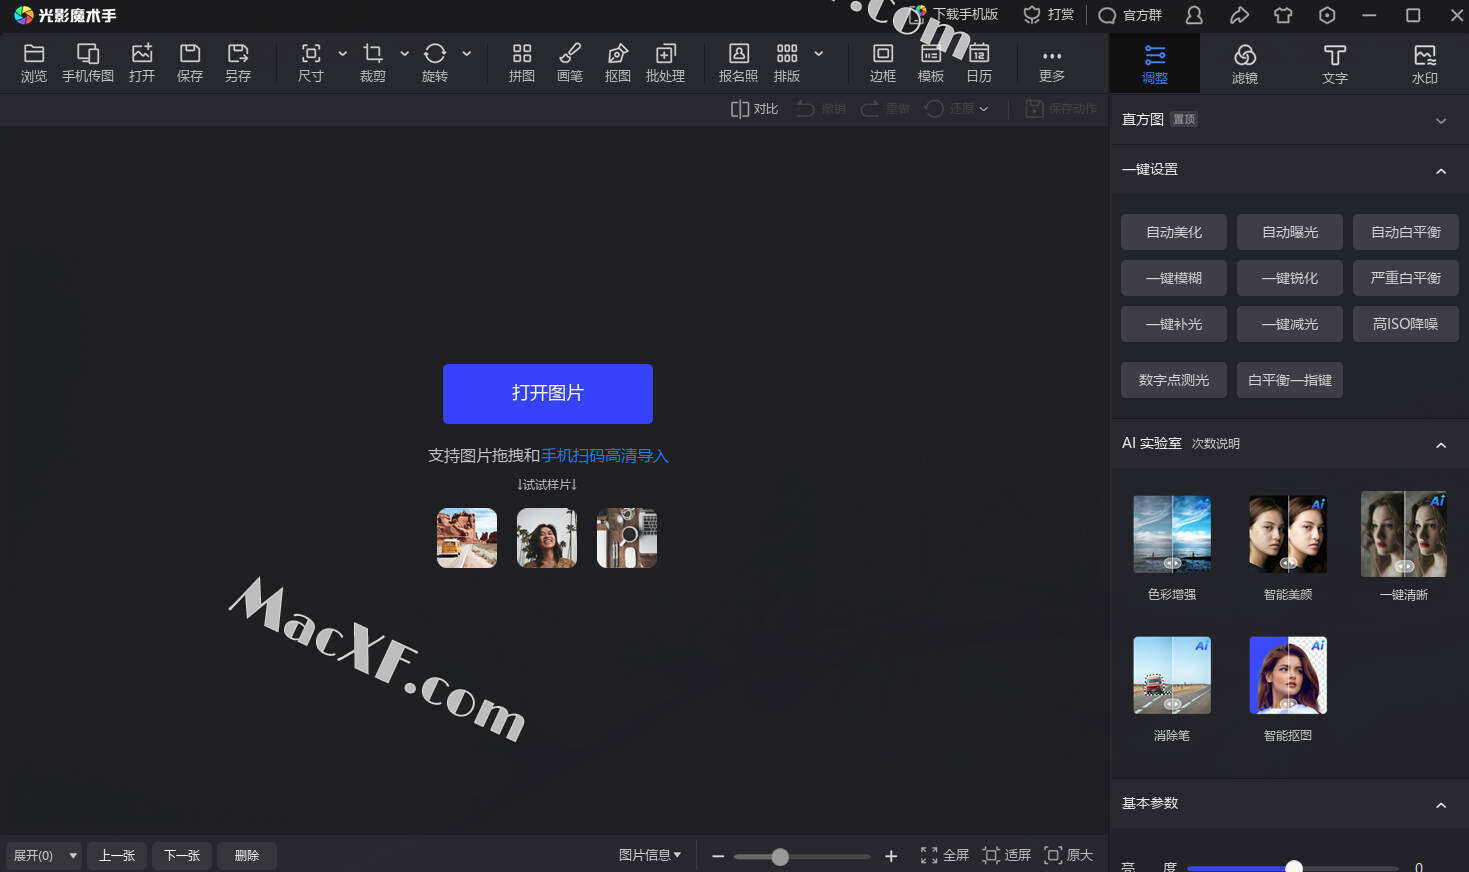Expand the 直方图 histogram panel
The height and width of the screenshot is (872, 1469).
(1440, 120)
